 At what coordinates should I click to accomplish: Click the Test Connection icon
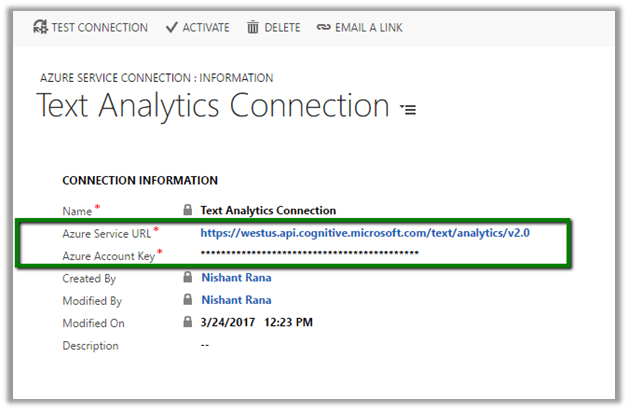[40, 28]
